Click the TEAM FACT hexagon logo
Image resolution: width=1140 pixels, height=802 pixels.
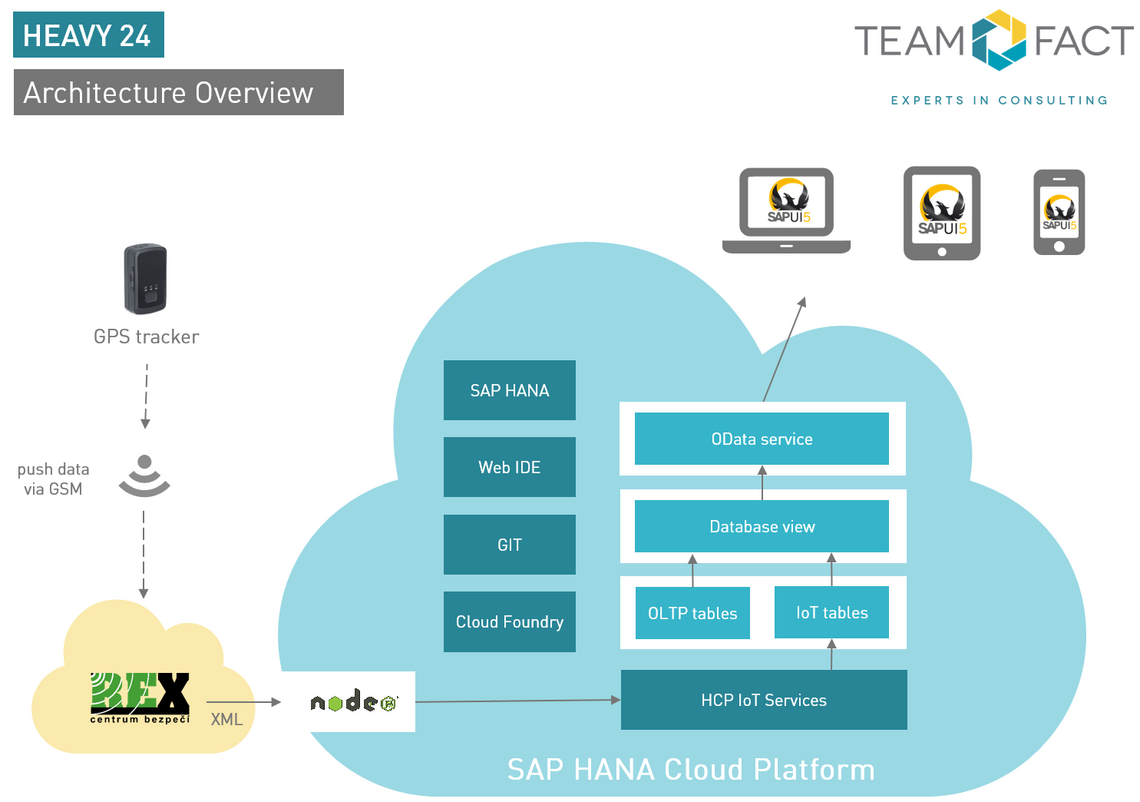[x=999, y=40]
